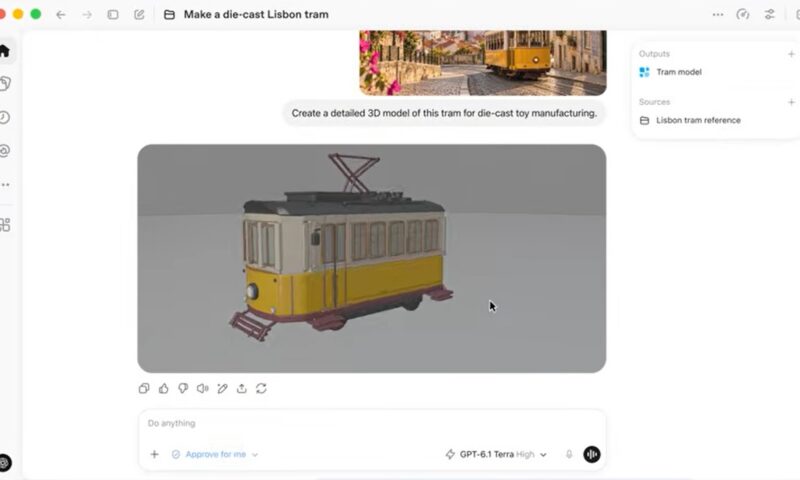Screen dimensions: 800x480
Task: Open the Lisbon tram street photo
Action: [x=483, y=62]
